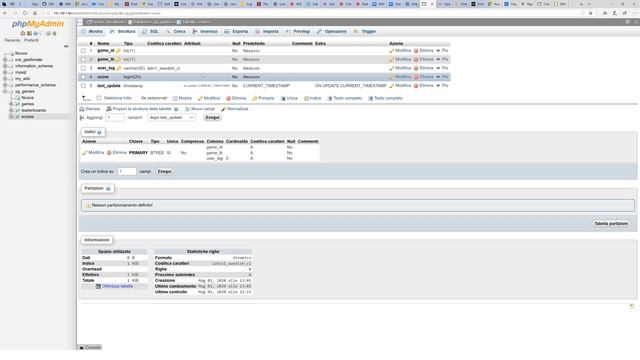Viewport: 640px width, 360px height.
Task: Expand Più menu in score row
Action: point(442,77)
